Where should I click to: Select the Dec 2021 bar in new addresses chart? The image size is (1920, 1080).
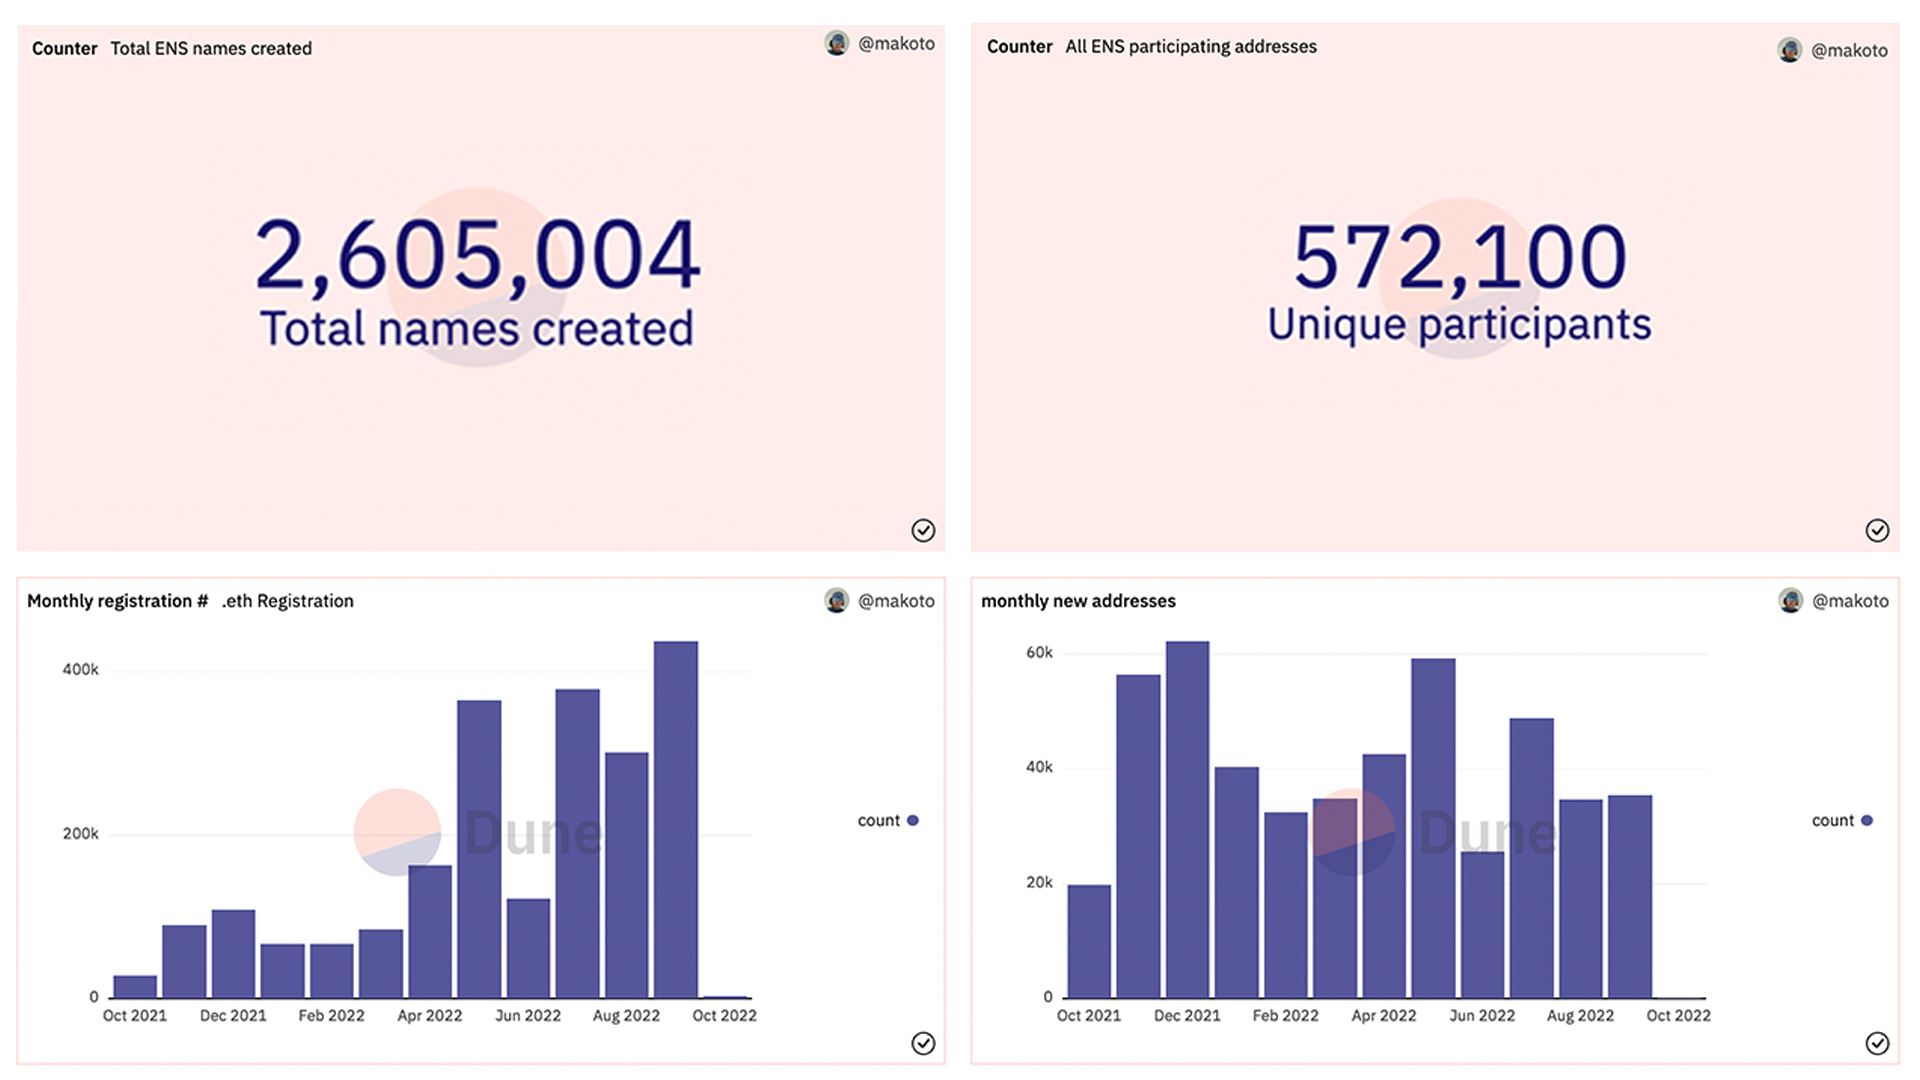tap(1188, 820)
